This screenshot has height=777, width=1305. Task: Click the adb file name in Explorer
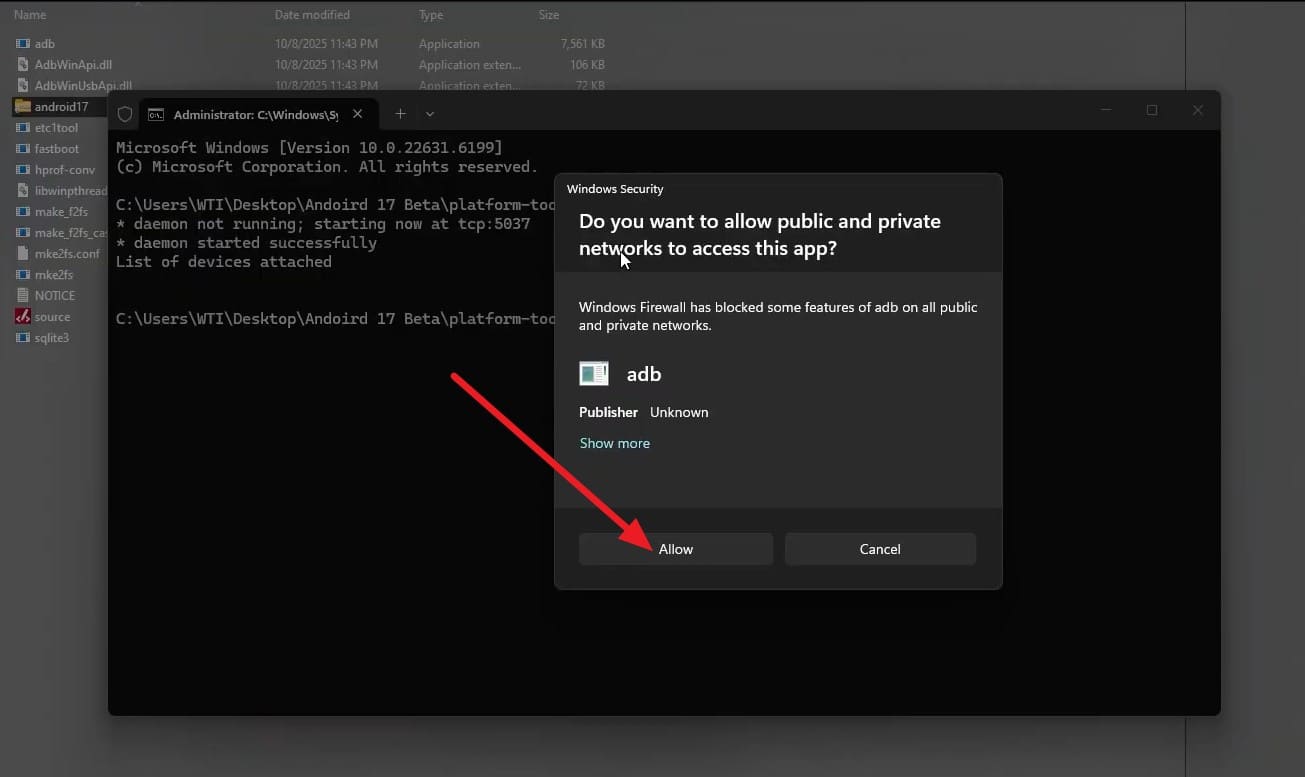pyautogui.click(x=45, y=44)
